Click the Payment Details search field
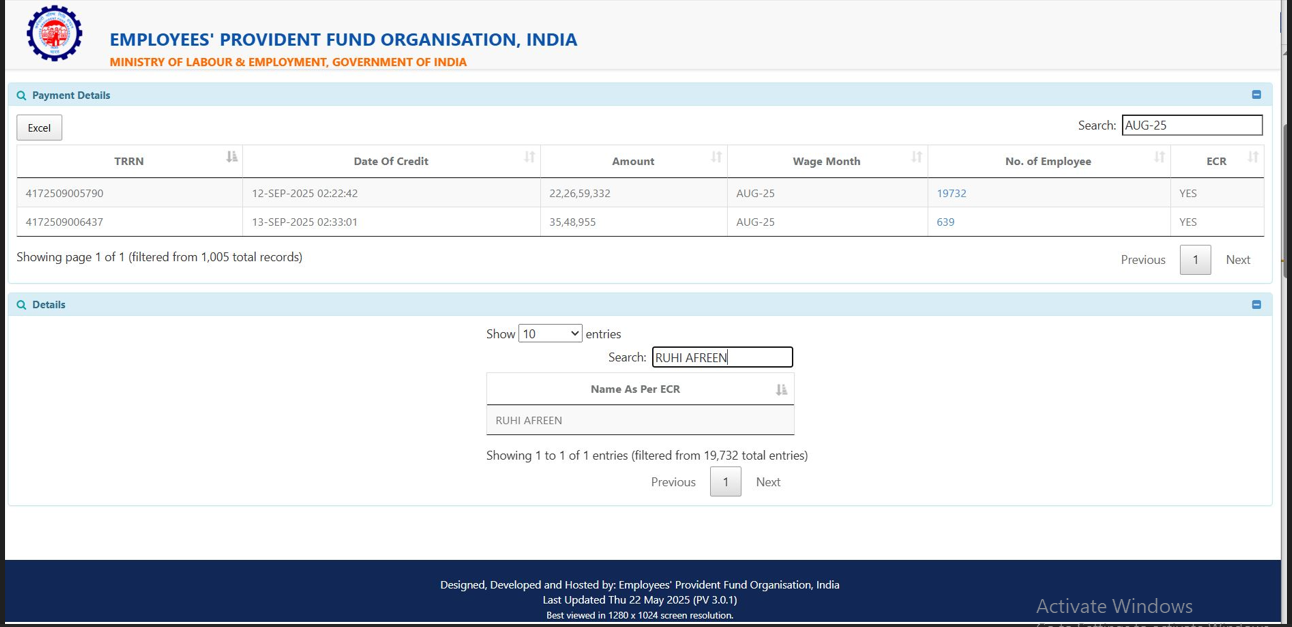The height and width of the screenshot is (627, 1292). (x=1191, y=125)
